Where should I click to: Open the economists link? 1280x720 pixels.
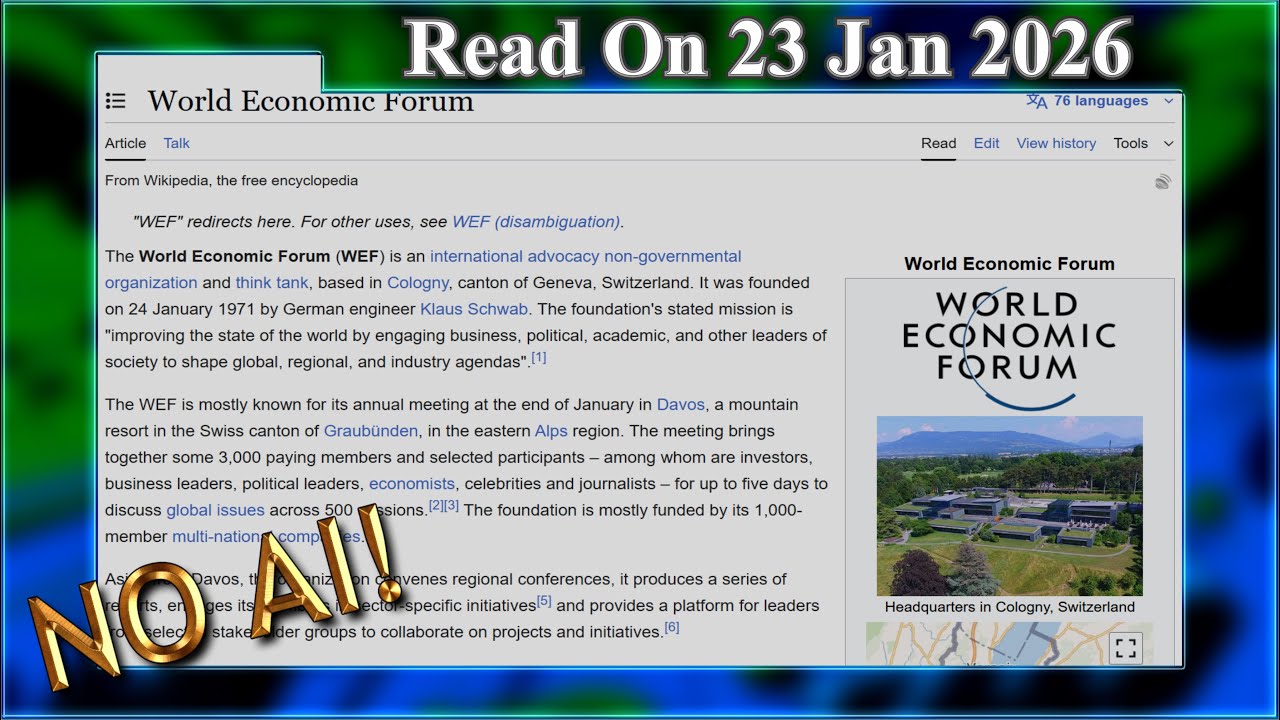click(412, 484)
